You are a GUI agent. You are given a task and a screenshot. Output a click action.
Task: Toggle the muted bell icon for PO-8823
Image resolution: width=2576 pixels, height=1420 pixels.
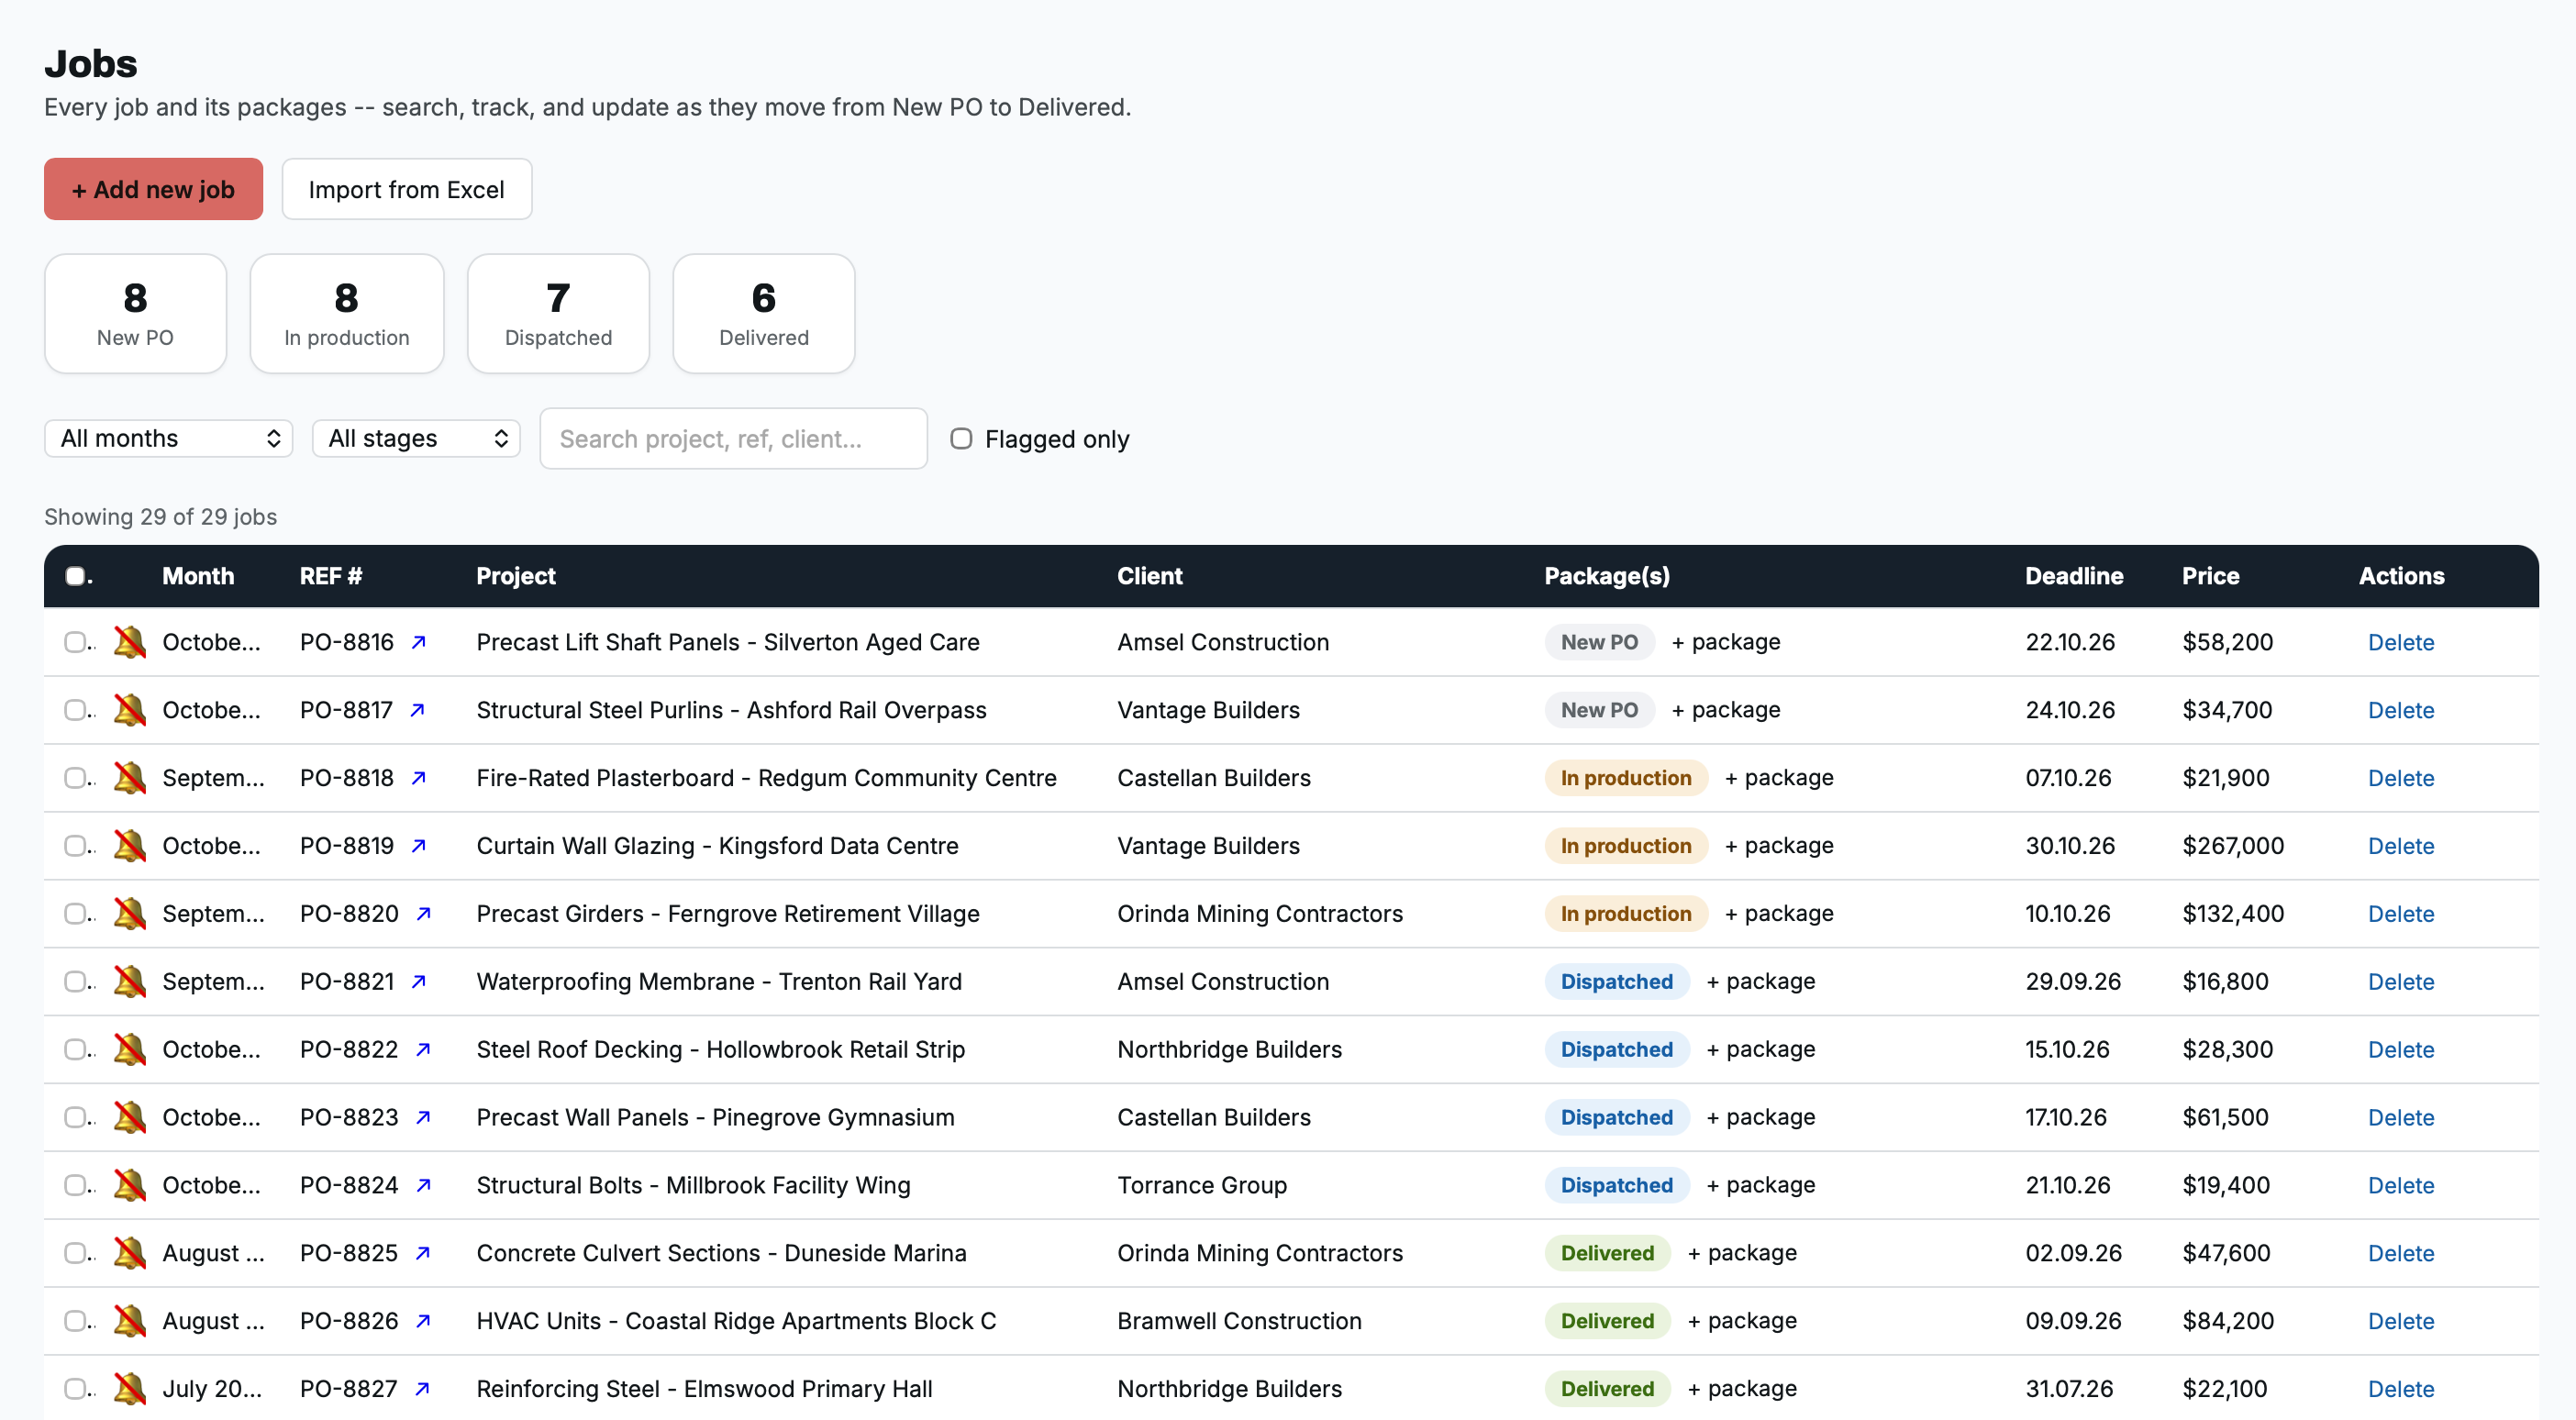(x=130, y=1117)
